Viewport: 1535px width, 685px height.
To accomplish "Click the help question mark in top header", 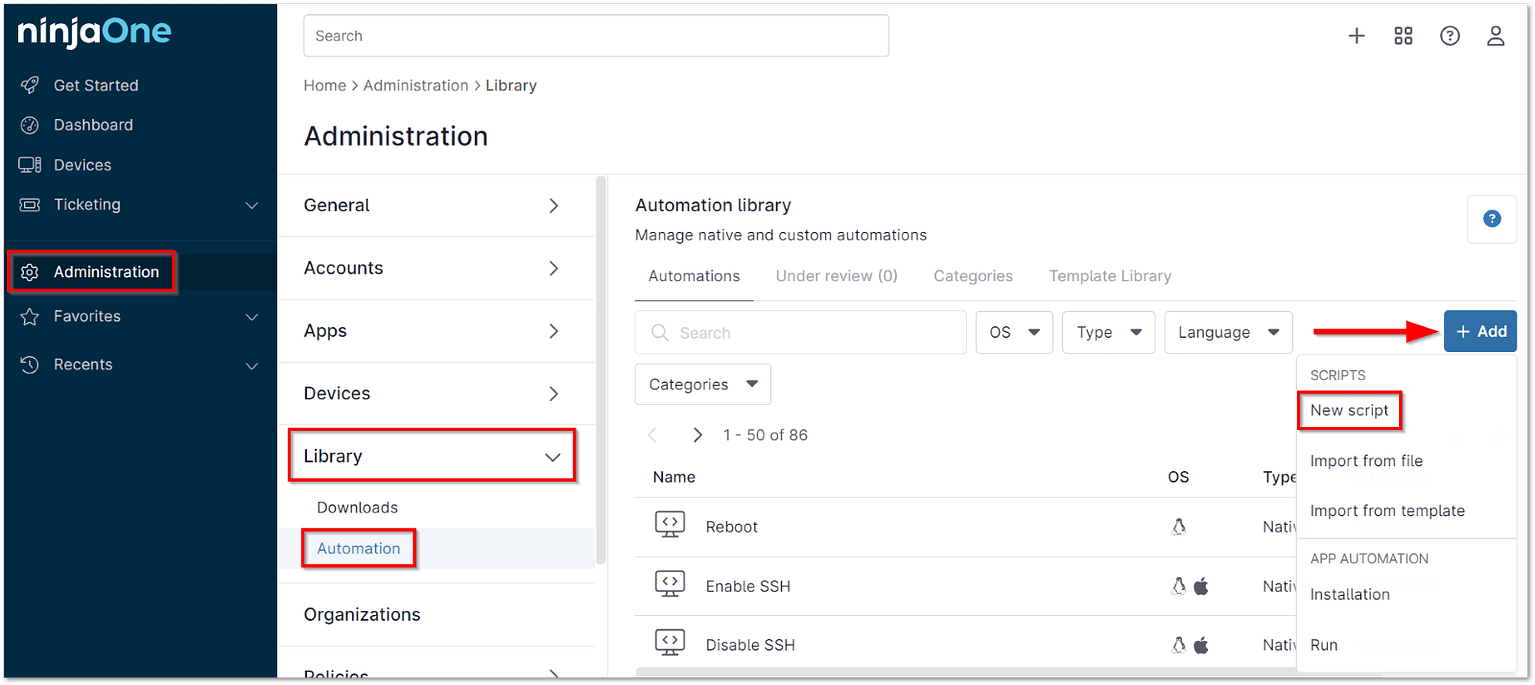I will (1449, 36).
